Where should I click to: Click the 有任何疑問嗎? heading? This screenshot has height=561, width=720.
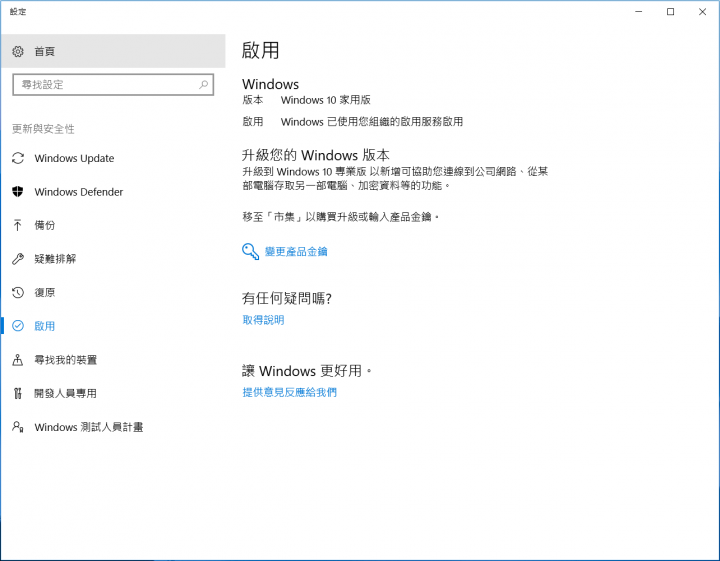pos(287,298)
